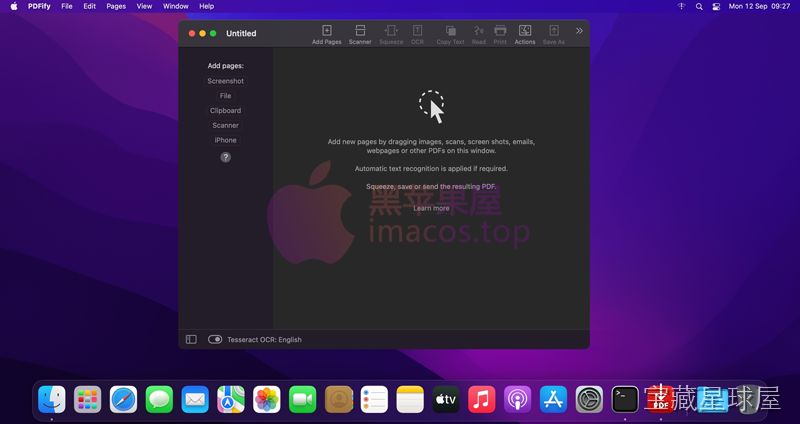
Task: Open FaceTime from the Dock
Action: (303, 400)
